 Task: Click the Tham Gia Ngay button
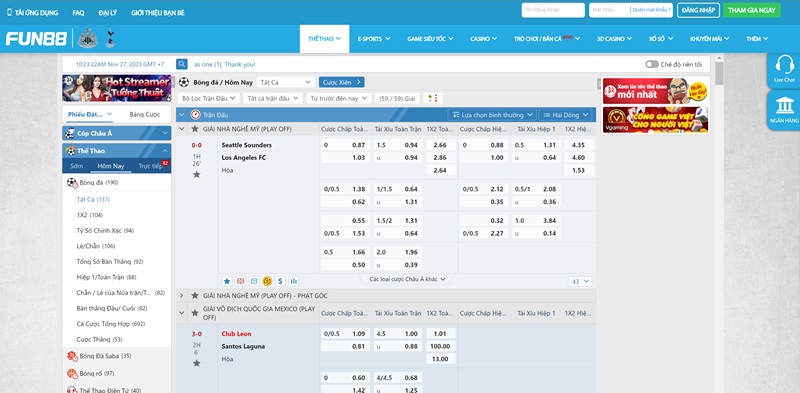point(752,10)
